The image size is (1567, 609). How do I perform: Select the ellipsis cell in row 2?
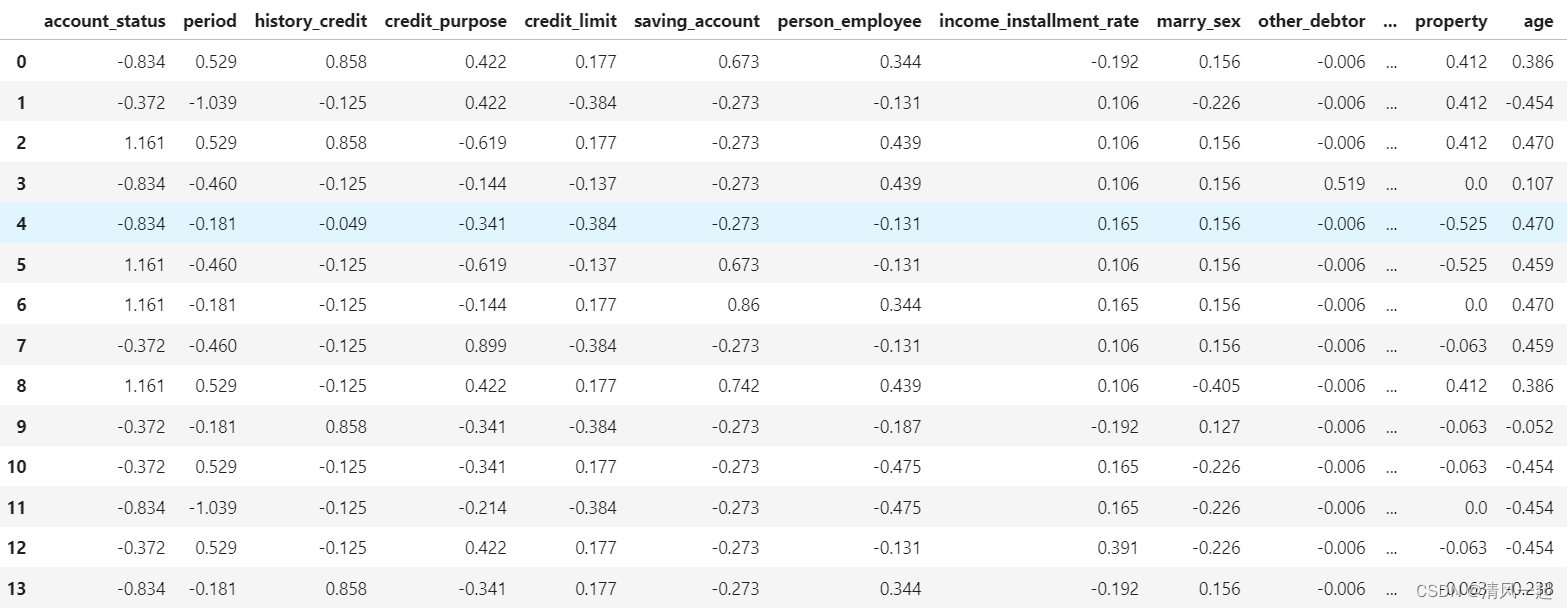pos(1390,143)
